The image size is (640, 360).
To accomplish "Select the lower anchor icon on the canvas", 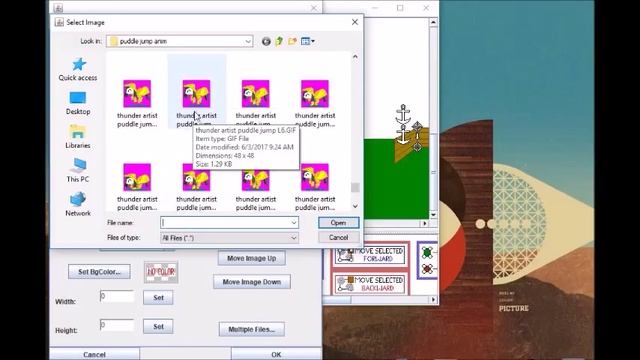I will point(403,134).
